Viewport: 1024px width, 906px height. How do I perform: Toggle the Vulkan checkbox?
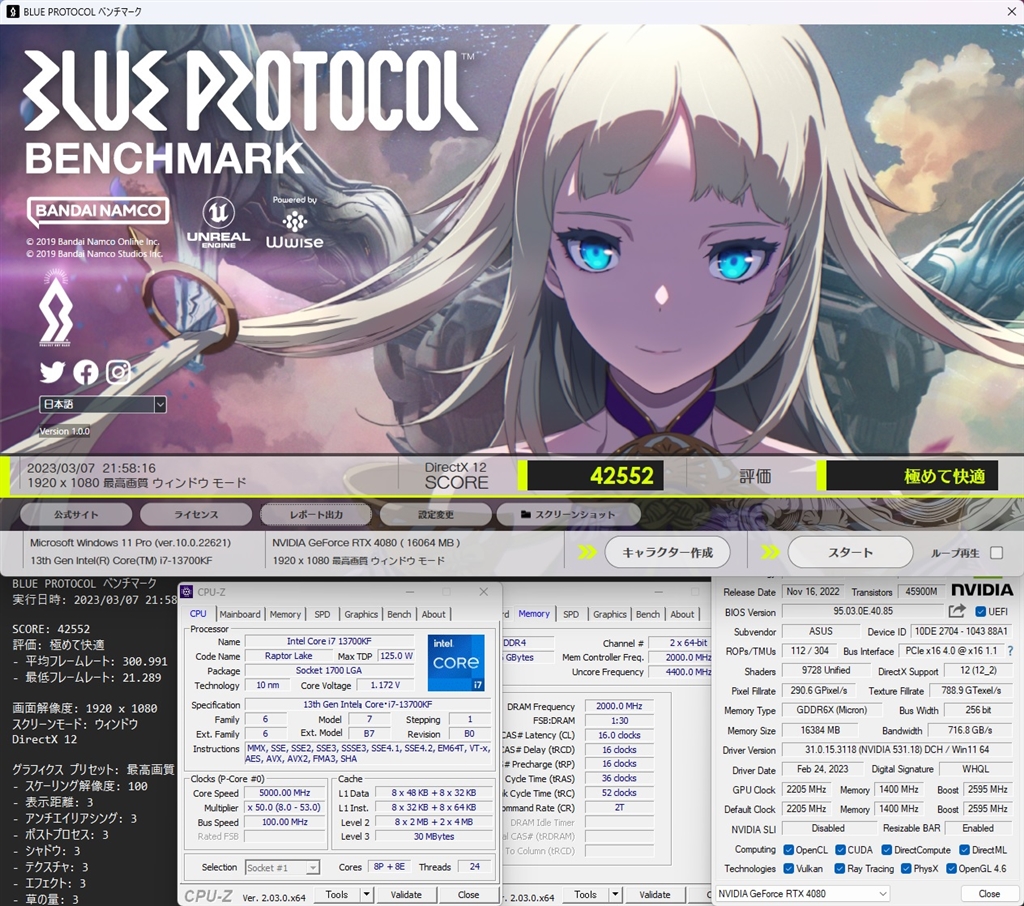pos(788,869)
